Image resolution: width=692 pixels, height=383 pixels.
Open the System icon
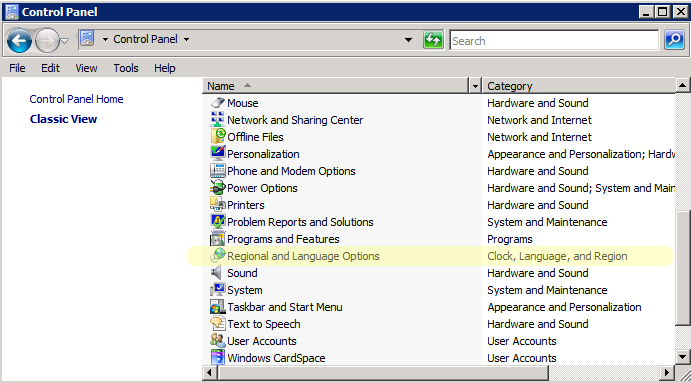[x=218, y=290]
